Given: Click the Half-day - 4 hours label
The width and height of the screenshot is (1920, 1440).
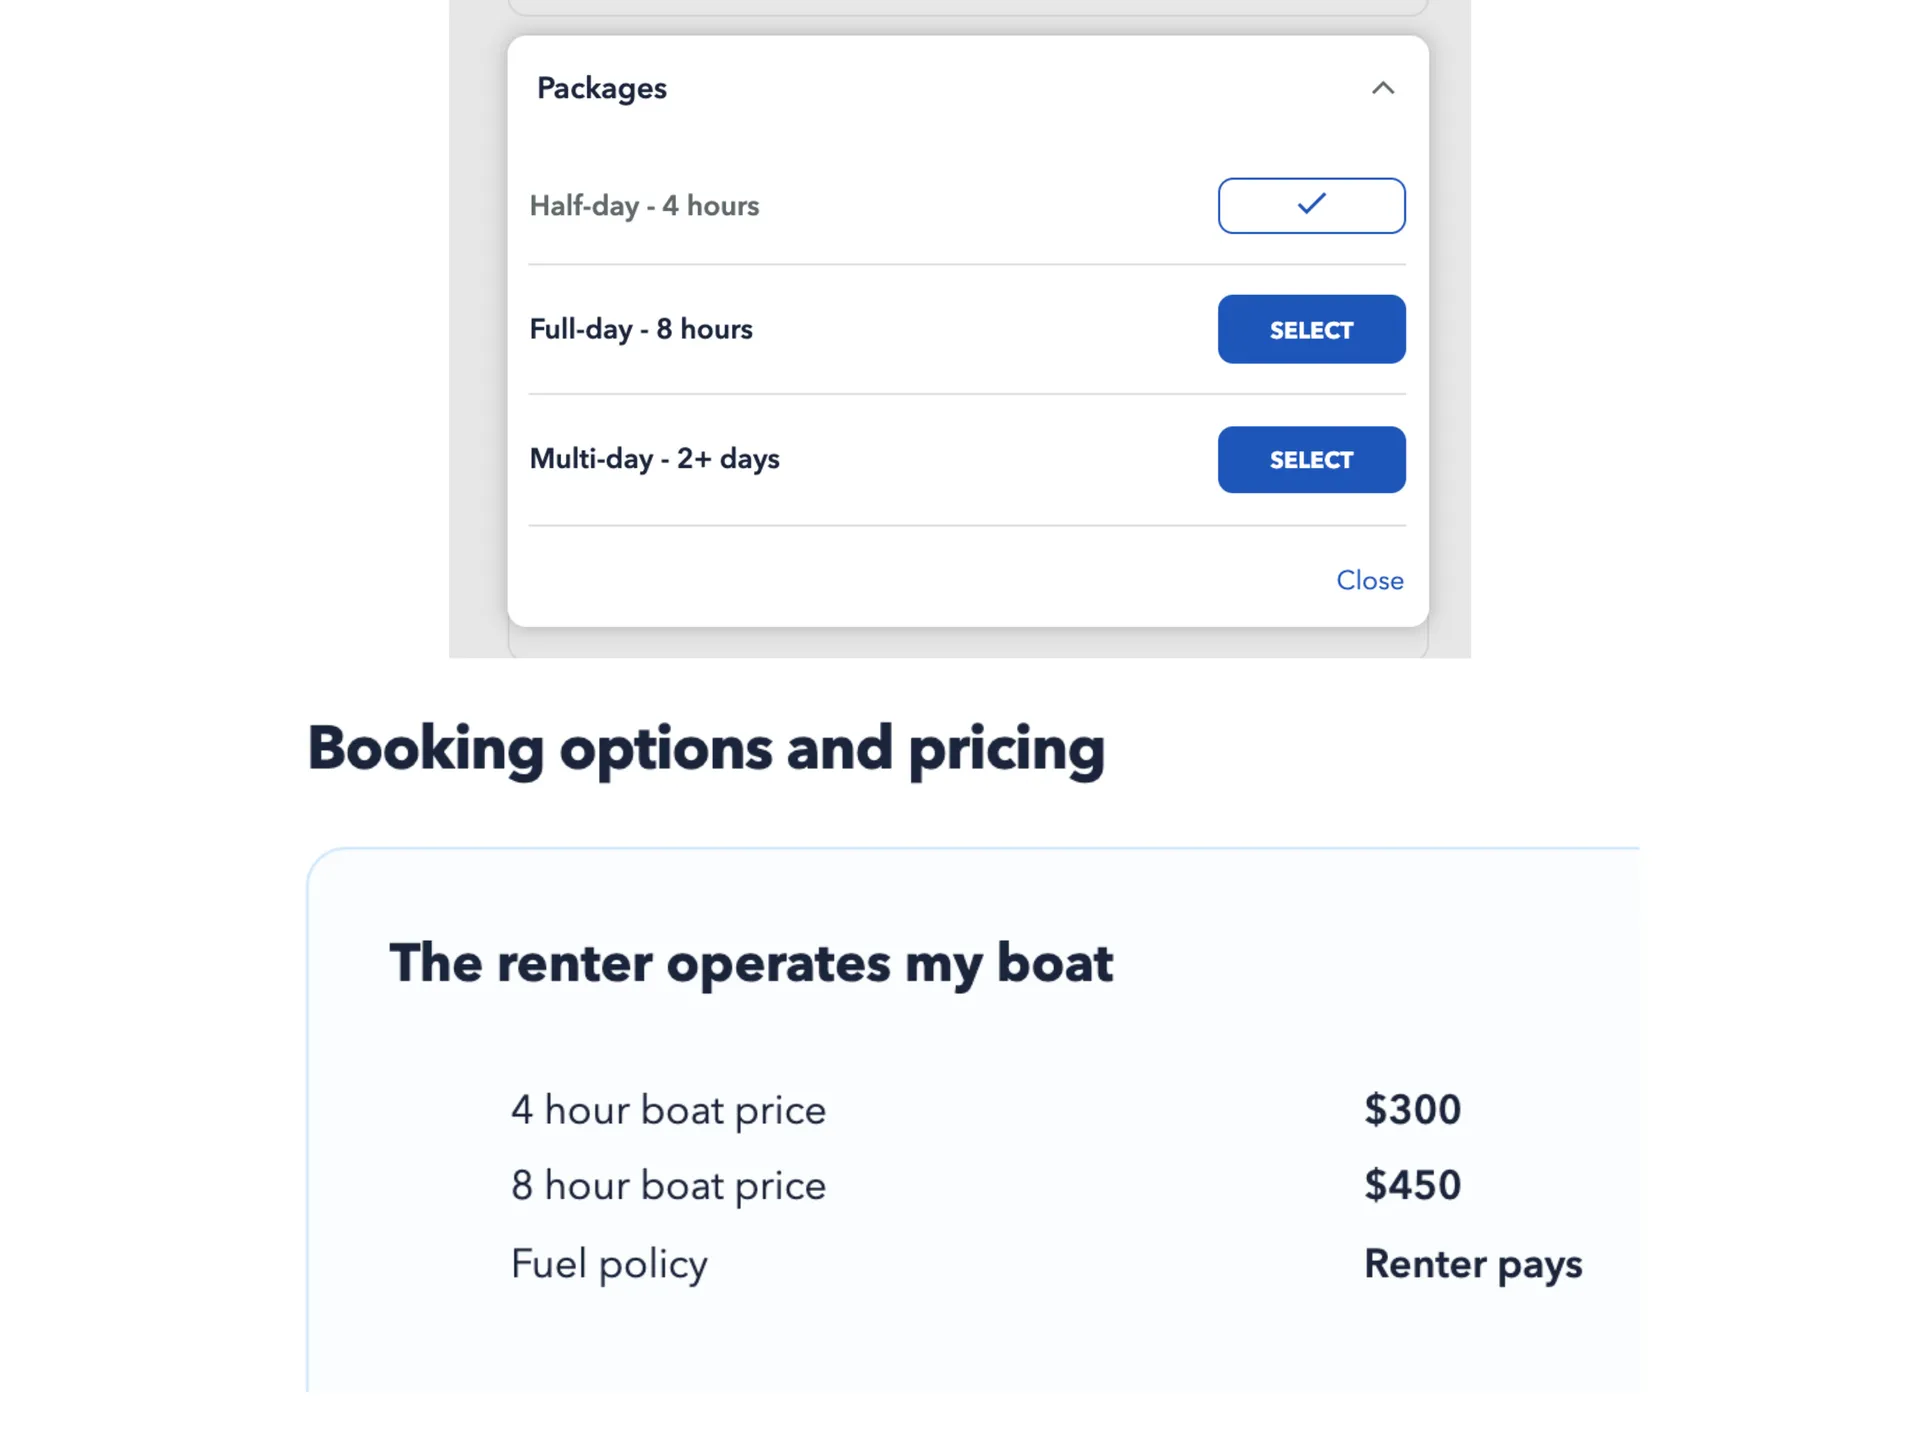Looking at the screenshot, I should [644, 206].
